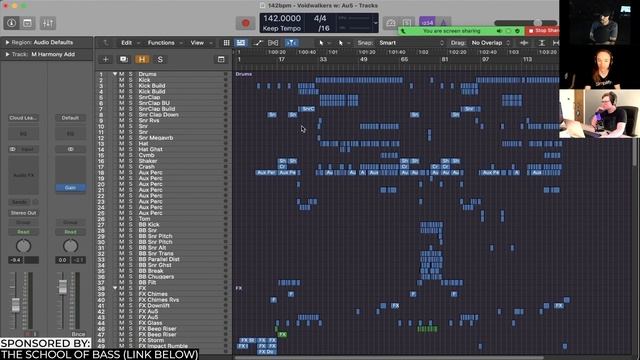Screen dimensions: 640x360
Task: Toggle the highlighted track list view icon
Action: coord(241,43)
